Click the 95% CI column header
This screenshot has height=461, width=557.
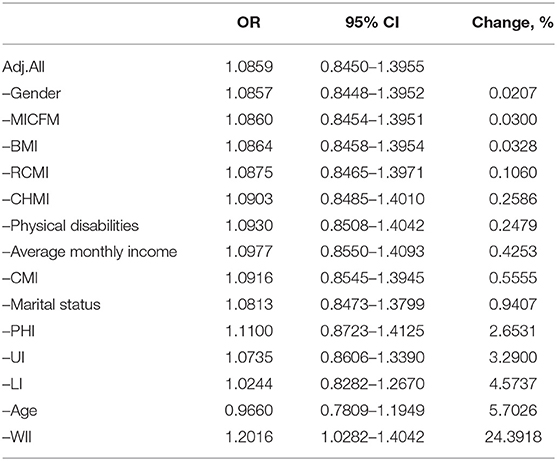coord(372,23)
